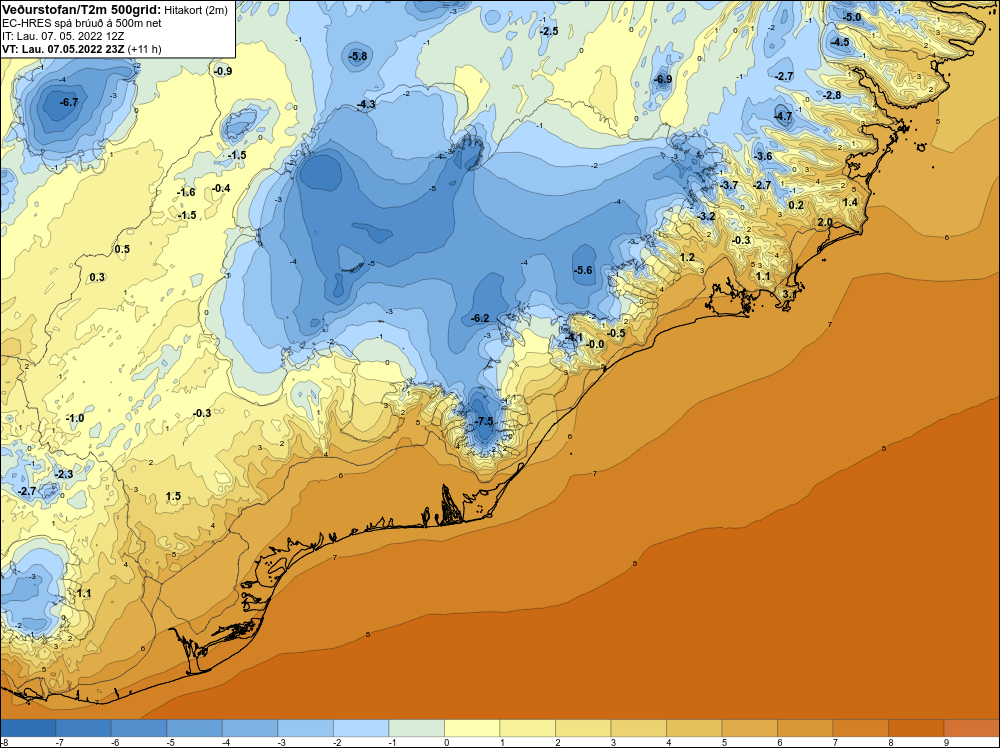
Task: Click the '-2.3' temperature value
Action: [x=64, y=474]
